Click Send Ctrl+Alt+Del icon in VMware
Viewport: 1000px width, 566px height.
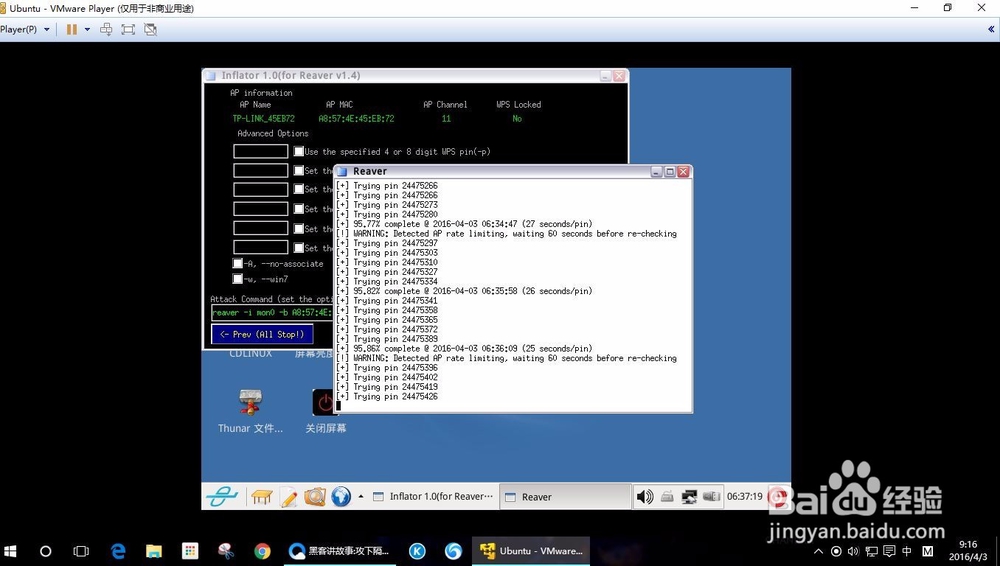click(x=107, y=29)
